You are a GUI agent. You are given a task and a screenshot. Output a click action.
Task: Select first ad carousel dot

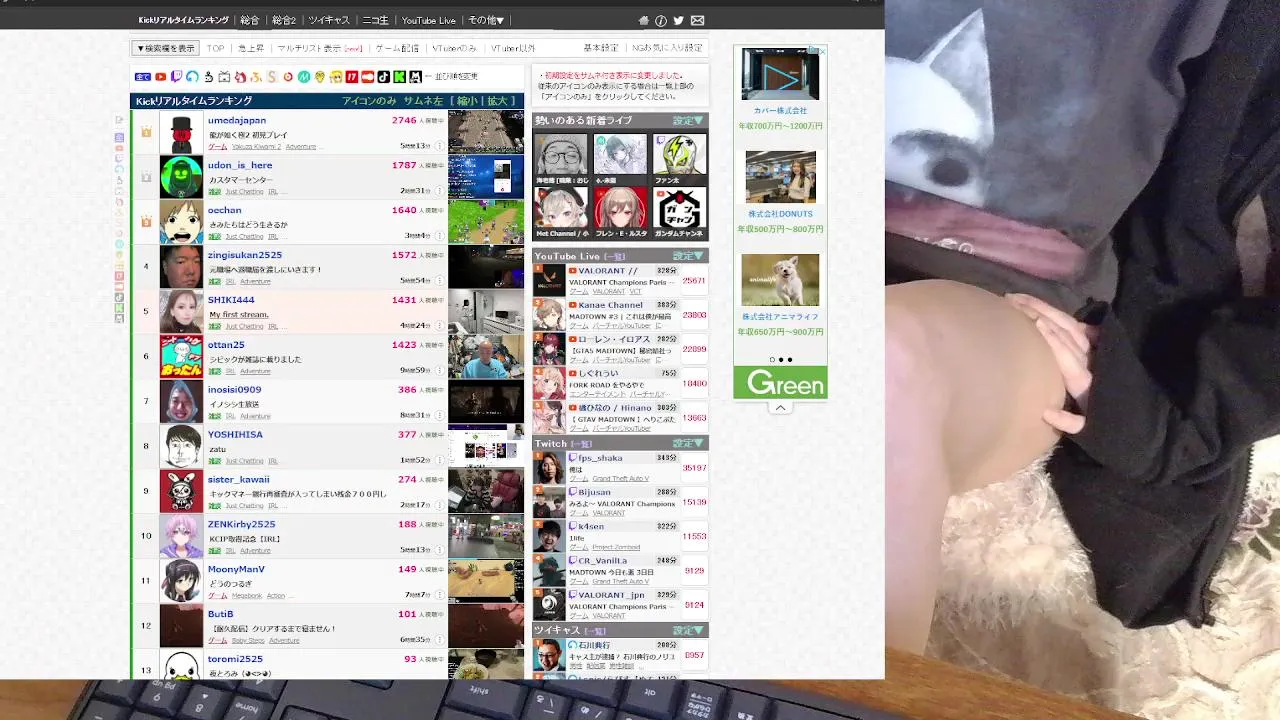pyautogui.click(x=772, y=360)
